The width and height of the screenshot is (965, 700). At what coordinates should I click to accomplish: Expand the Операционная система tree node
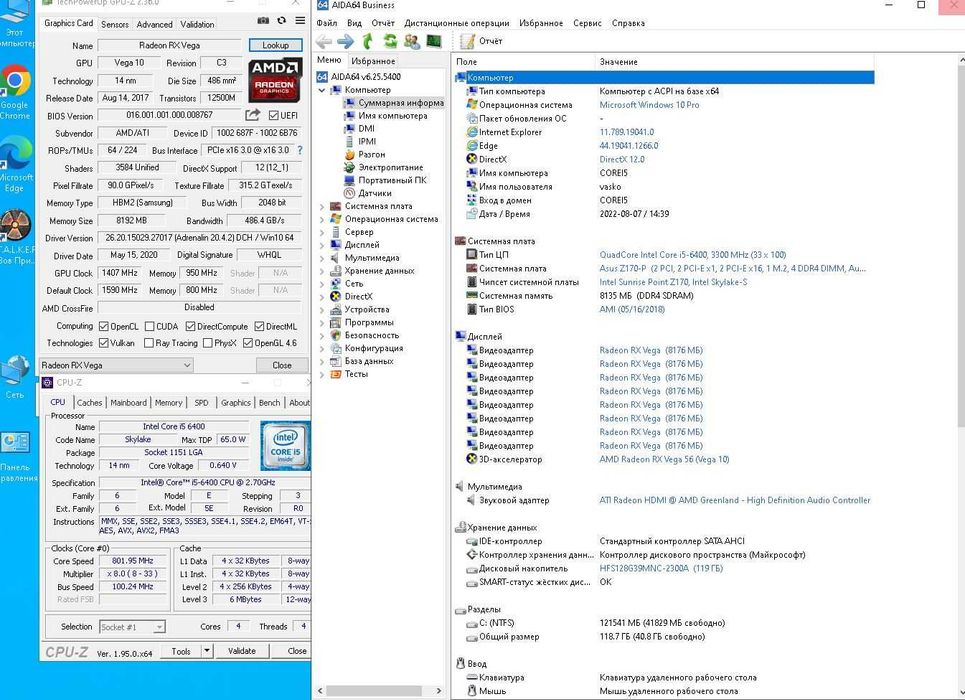(321, 219)
